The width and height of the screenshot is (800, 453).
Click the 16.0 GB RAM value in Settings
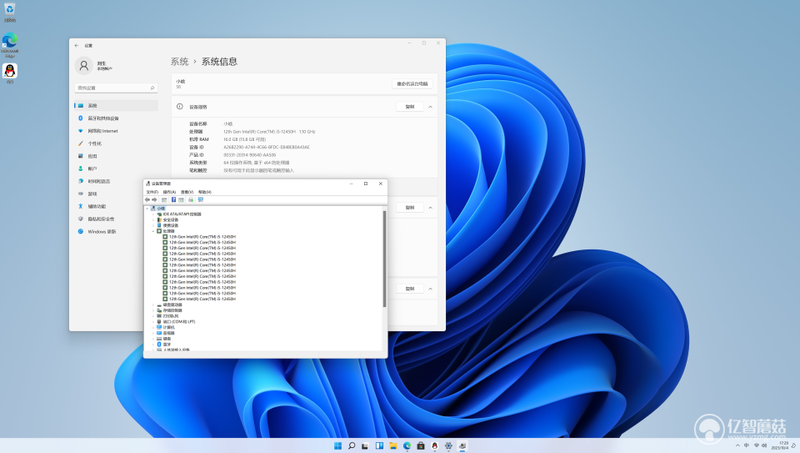(x=244, y=139)
